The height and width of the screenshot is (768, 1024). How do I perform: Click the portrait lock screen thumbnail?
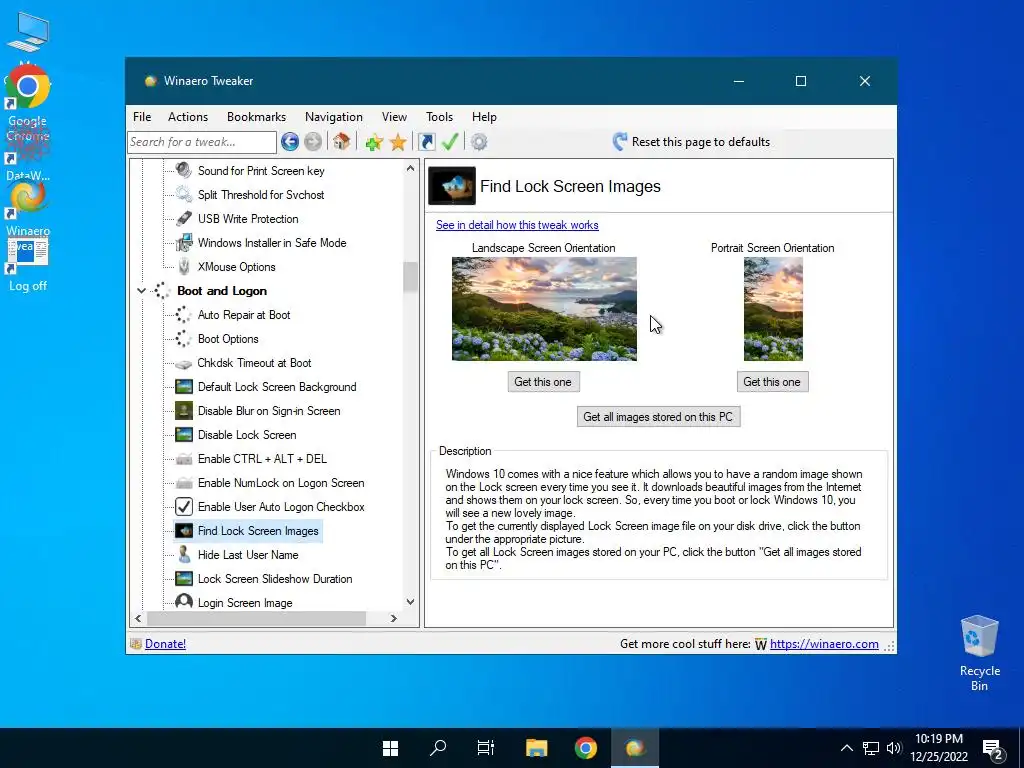pos(773,309)
